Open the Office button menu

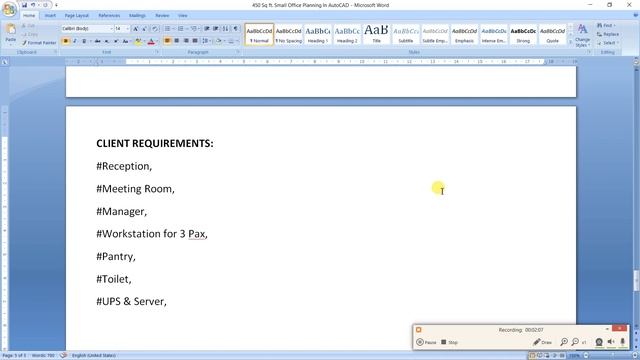pos(9,10)
